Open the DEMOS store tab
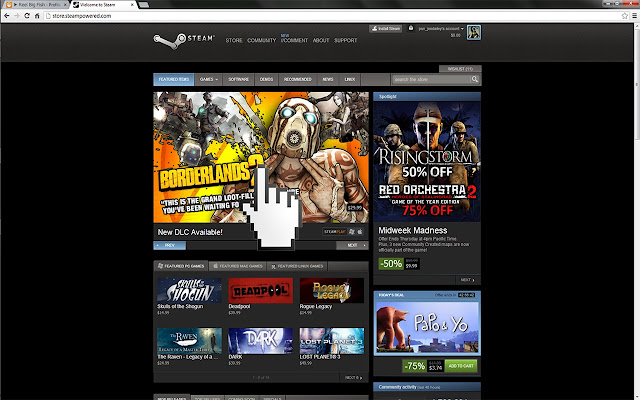 [x=266, y=79]
